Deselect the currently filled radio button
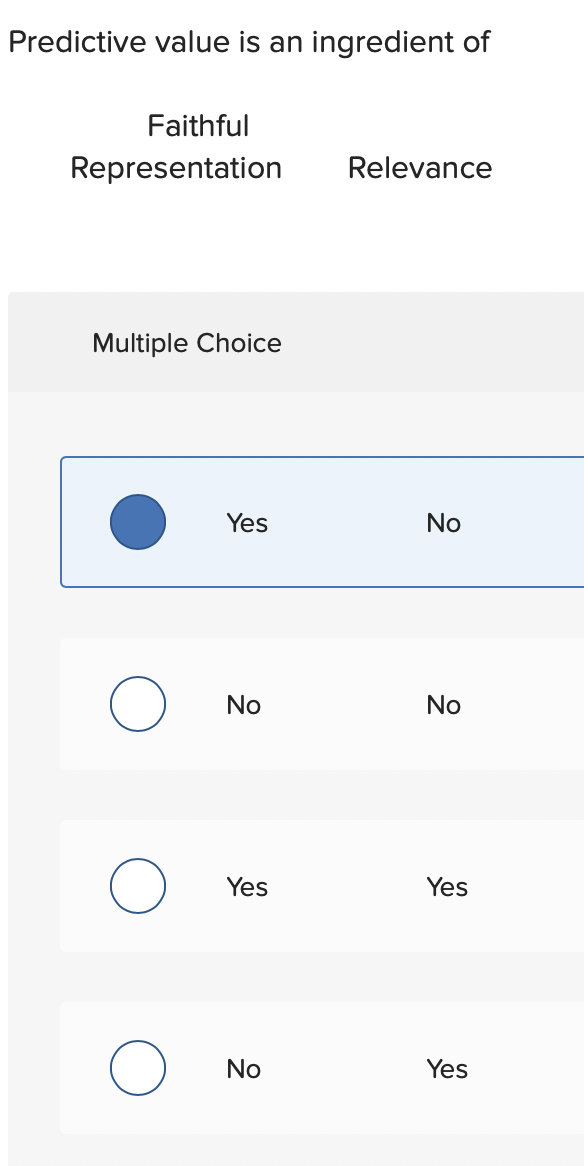This screenshot has height=1166, width=584. coord(137,521)
